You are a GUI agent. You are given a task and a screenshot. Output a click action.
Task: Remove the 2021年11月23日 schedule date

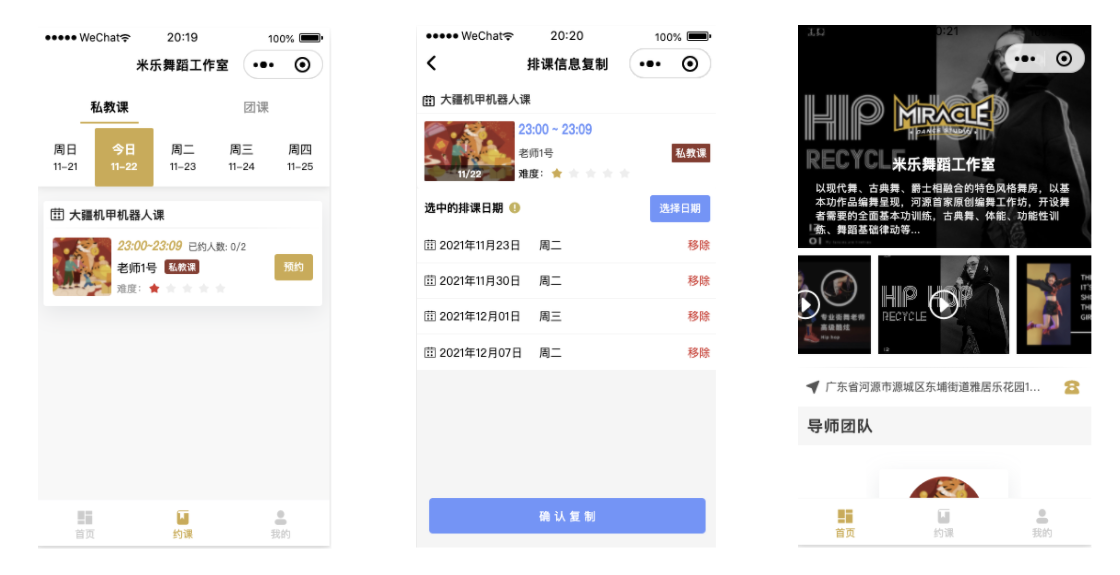[699, 245]
